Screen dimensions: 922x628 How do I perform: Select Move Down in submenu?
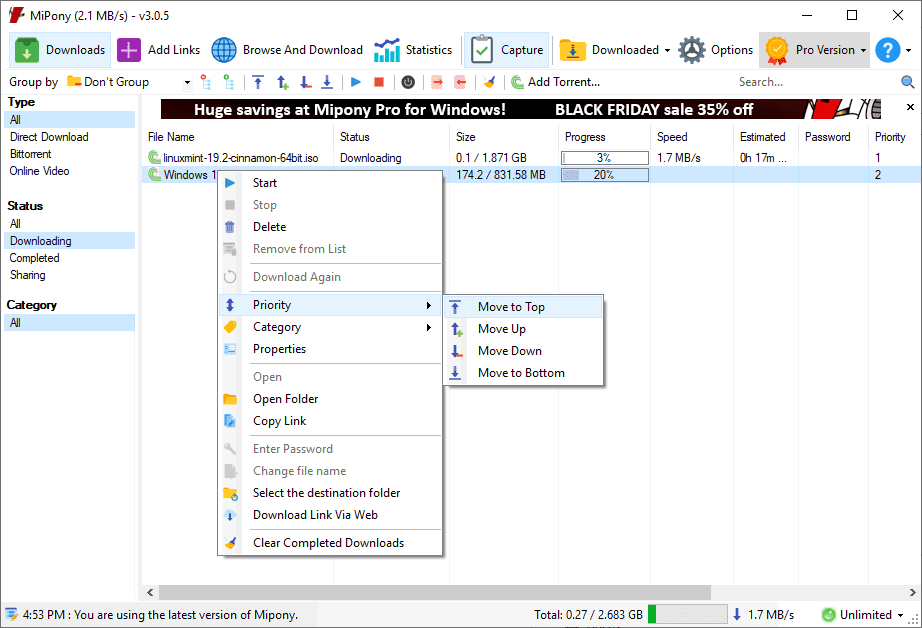[523, 351]
